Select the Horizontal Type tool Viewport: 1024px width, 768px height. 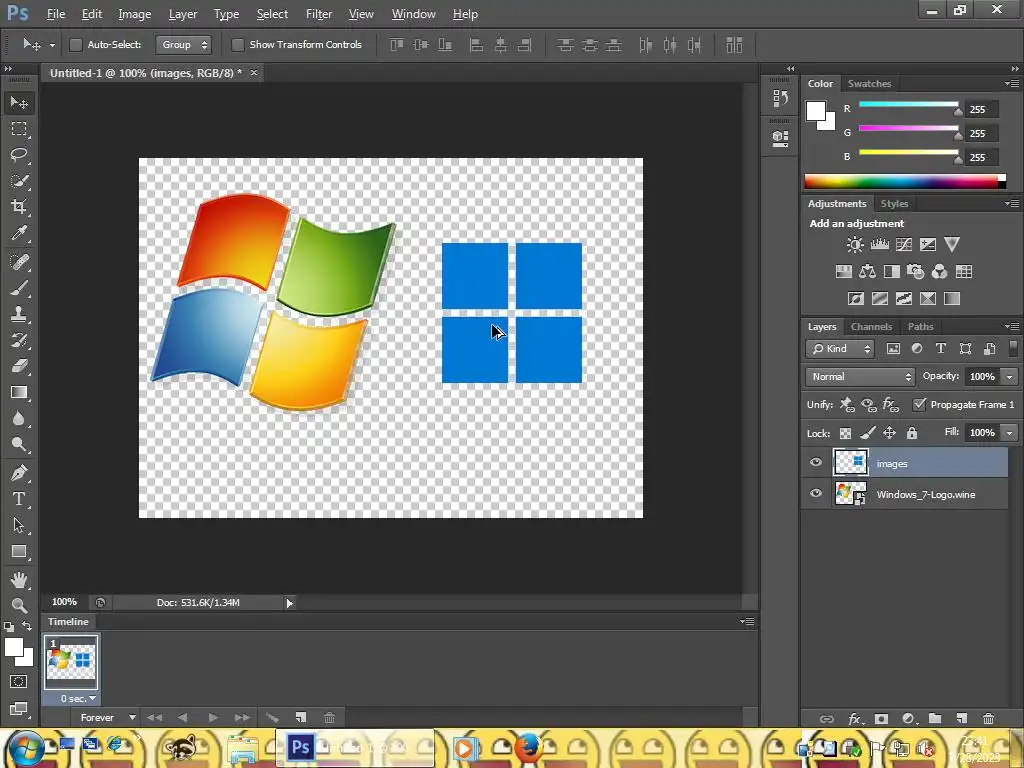19,499
